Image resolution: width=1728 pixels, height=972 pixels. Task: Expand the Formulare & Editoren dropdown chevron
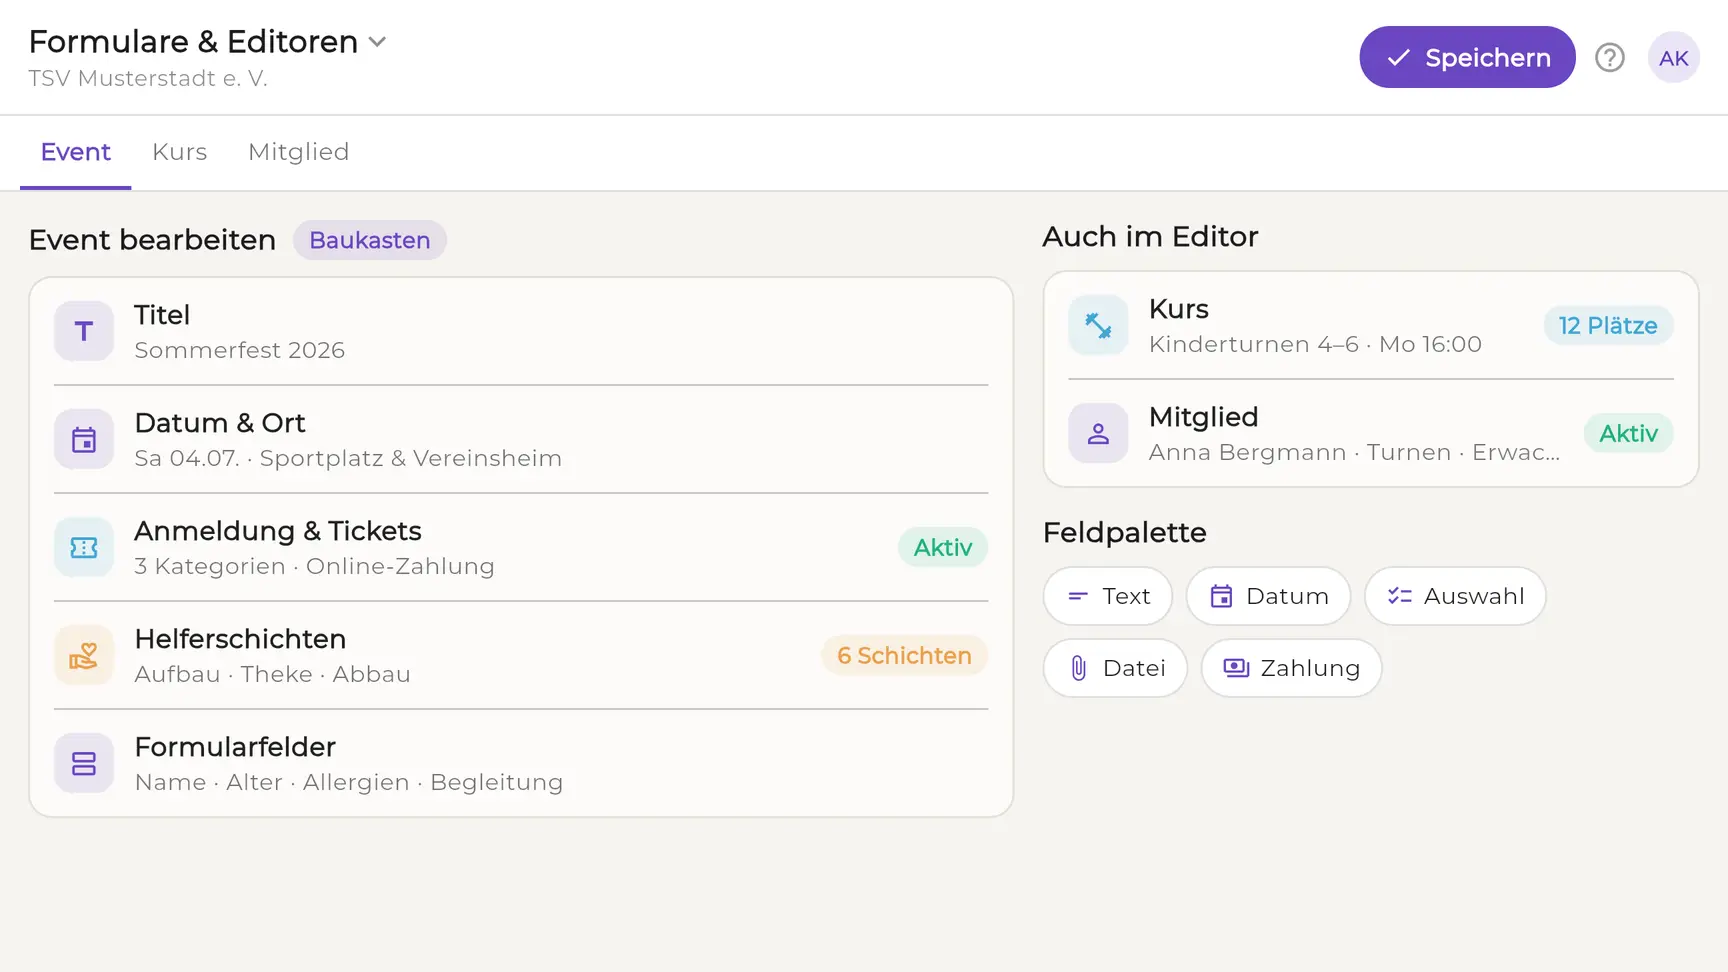click(377, 42)
